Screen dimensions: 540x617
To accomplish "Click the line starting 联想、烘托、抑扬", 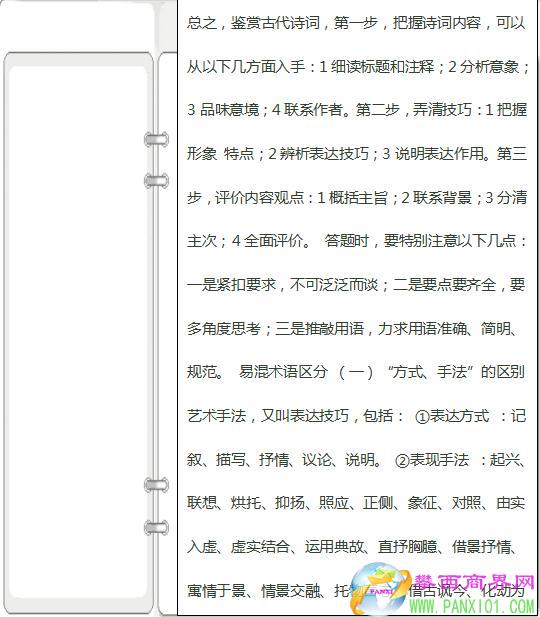I will coord(356,503).
